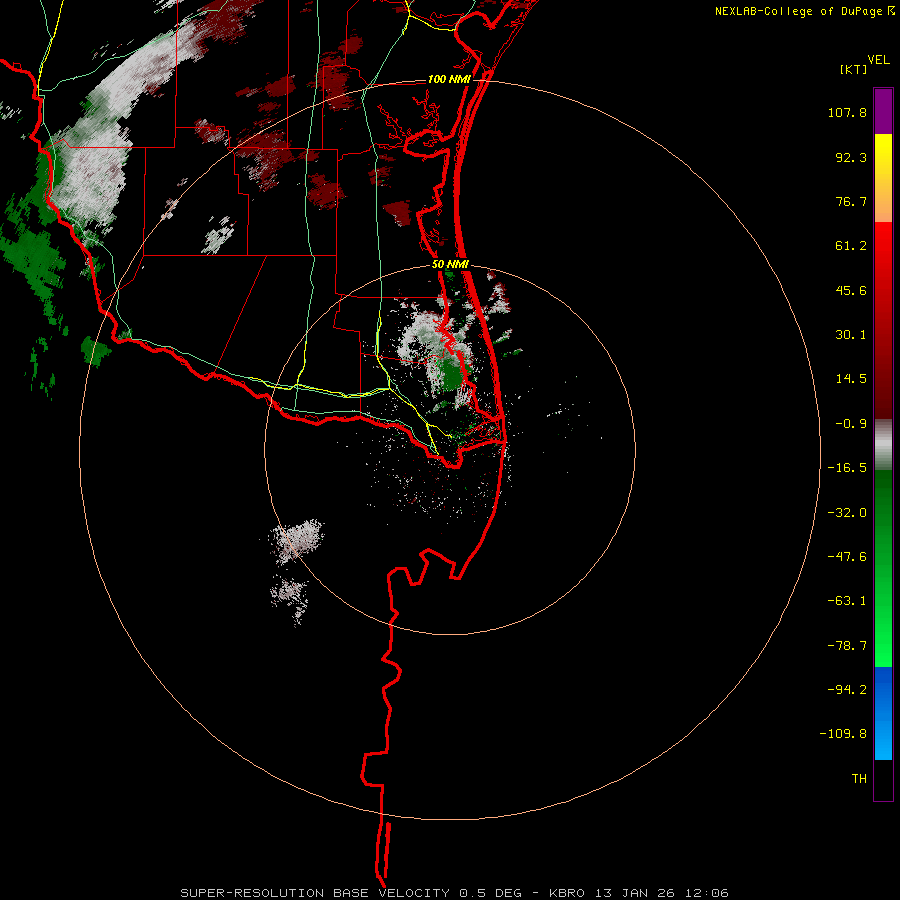Screen dimensions: 900x900
Task: Click the purple swatch on color bar
Action: tap(883, 111)
